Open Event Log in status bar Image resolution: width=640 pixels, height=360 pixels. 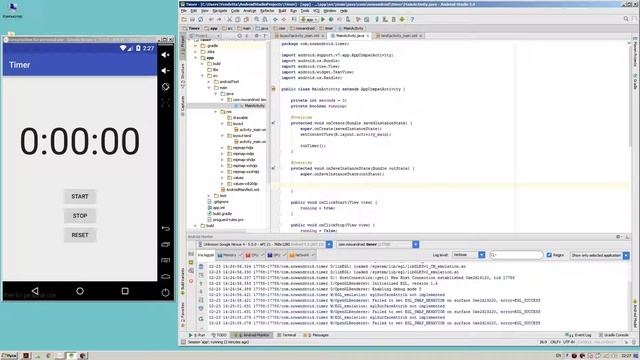(578, 335)
